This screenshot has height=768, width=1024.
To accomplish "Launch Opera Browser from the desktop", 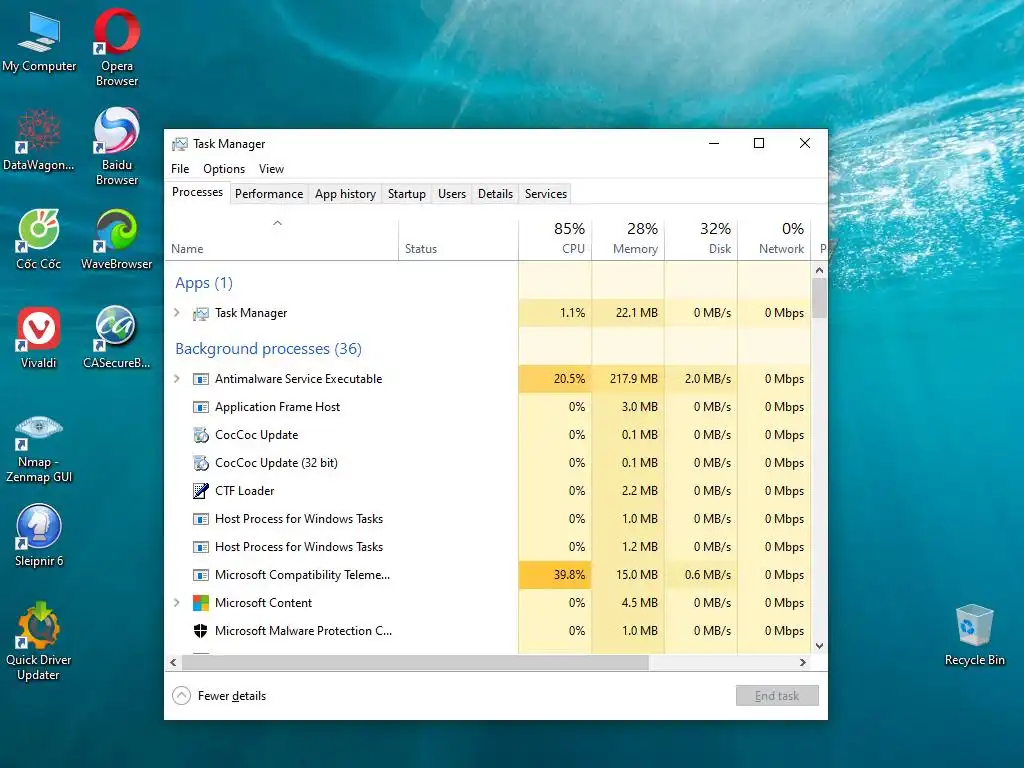I will [x=116, y=46].
